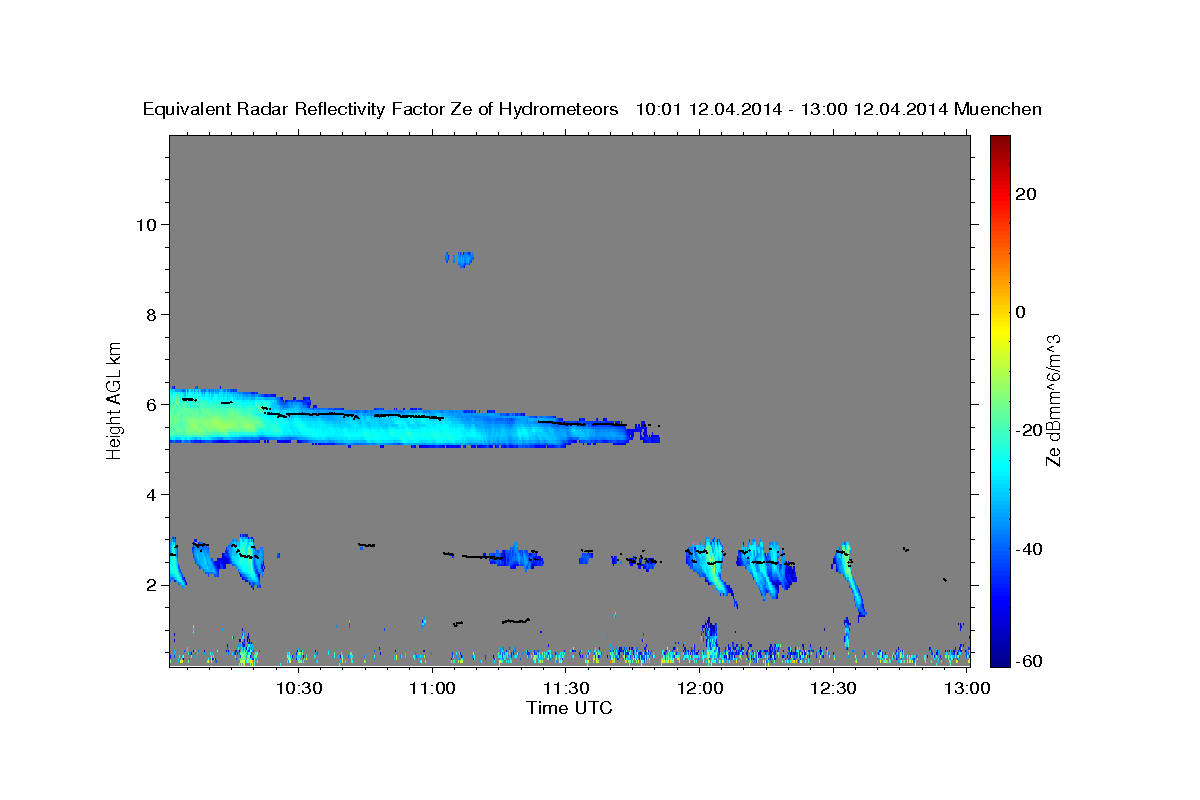Image resolution: width=1200 pixels, height=800 pixels.
Task: Click the colorbar value label 0
Action: pos(1021,312)
